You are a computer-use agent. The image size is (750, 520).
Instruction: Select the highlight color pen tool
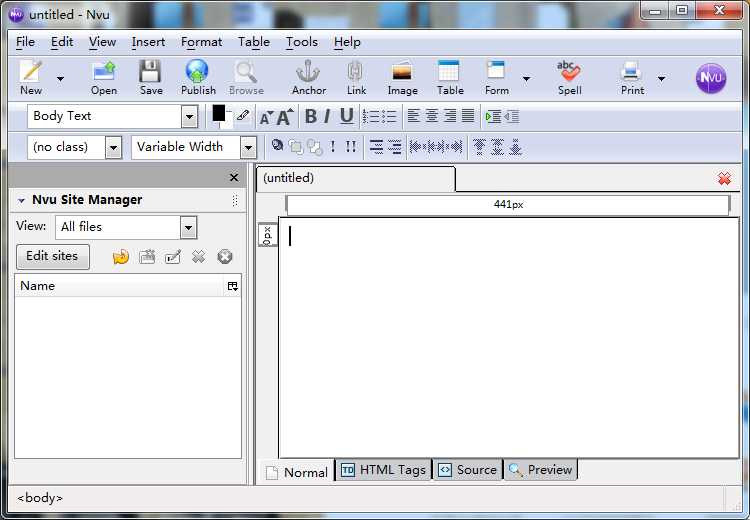(243, 115)
